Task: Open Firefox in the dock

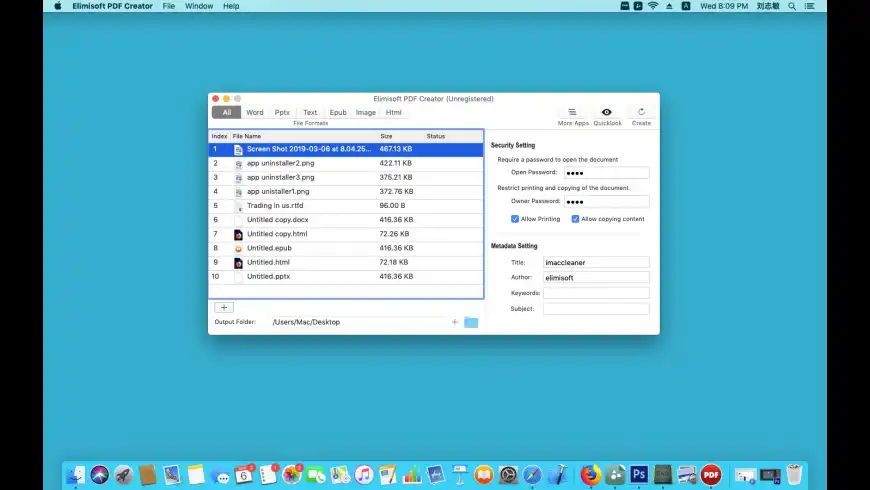Action: click(x=590, y=475)
